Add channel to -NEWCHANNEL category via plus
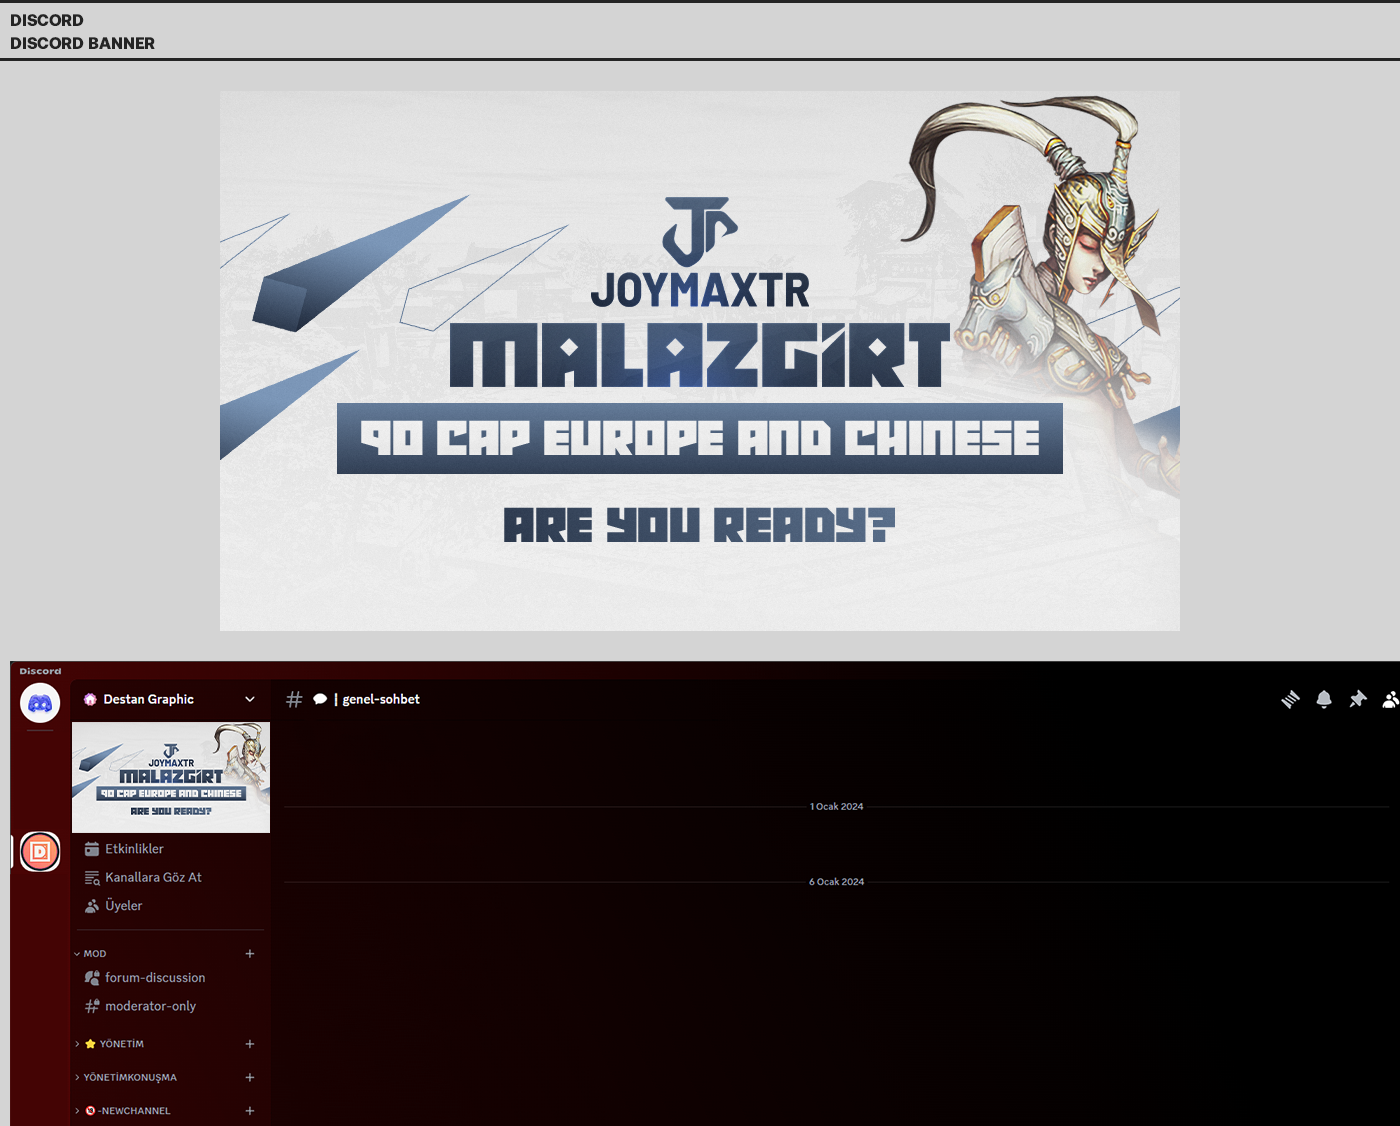1400x1126 pixels. tap(250, 1111)
